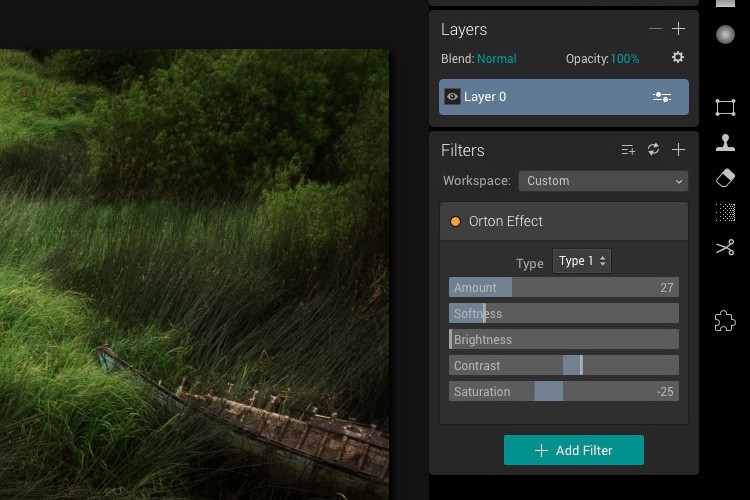Add a filter via Filters plus icon

tap(678, 150)
